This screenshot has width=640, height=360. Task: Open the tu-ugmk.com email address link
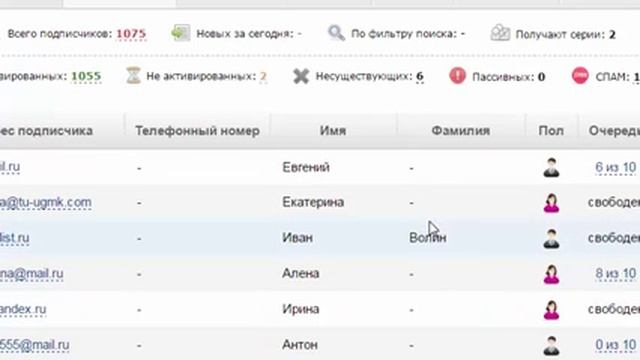[45, 202]
